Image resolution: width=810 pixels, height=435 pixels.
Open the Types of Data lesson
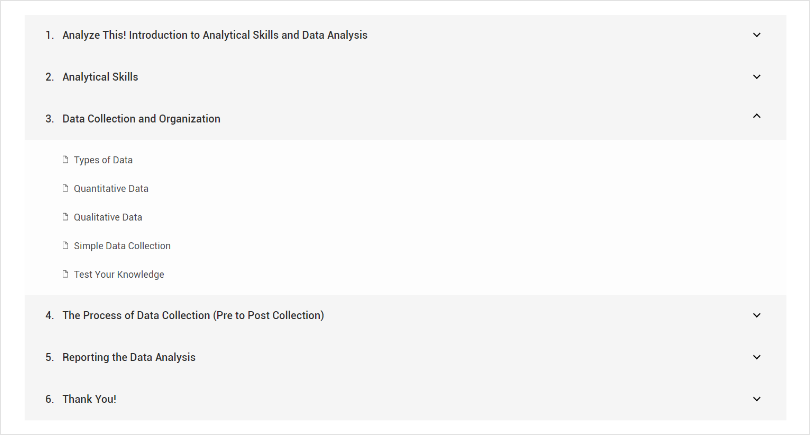103,160
